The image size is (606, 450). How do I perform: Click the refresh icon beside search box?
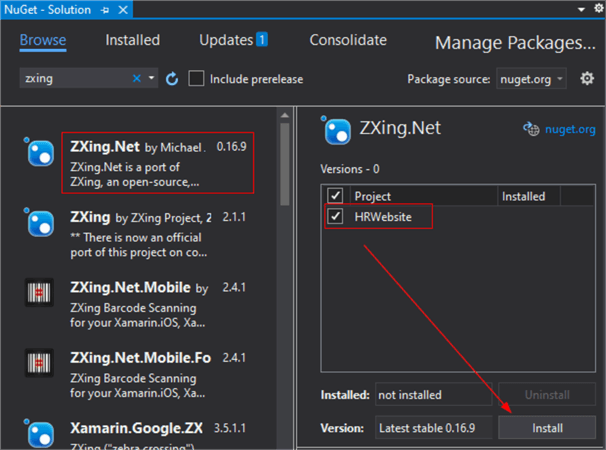[x=172, y=78]
